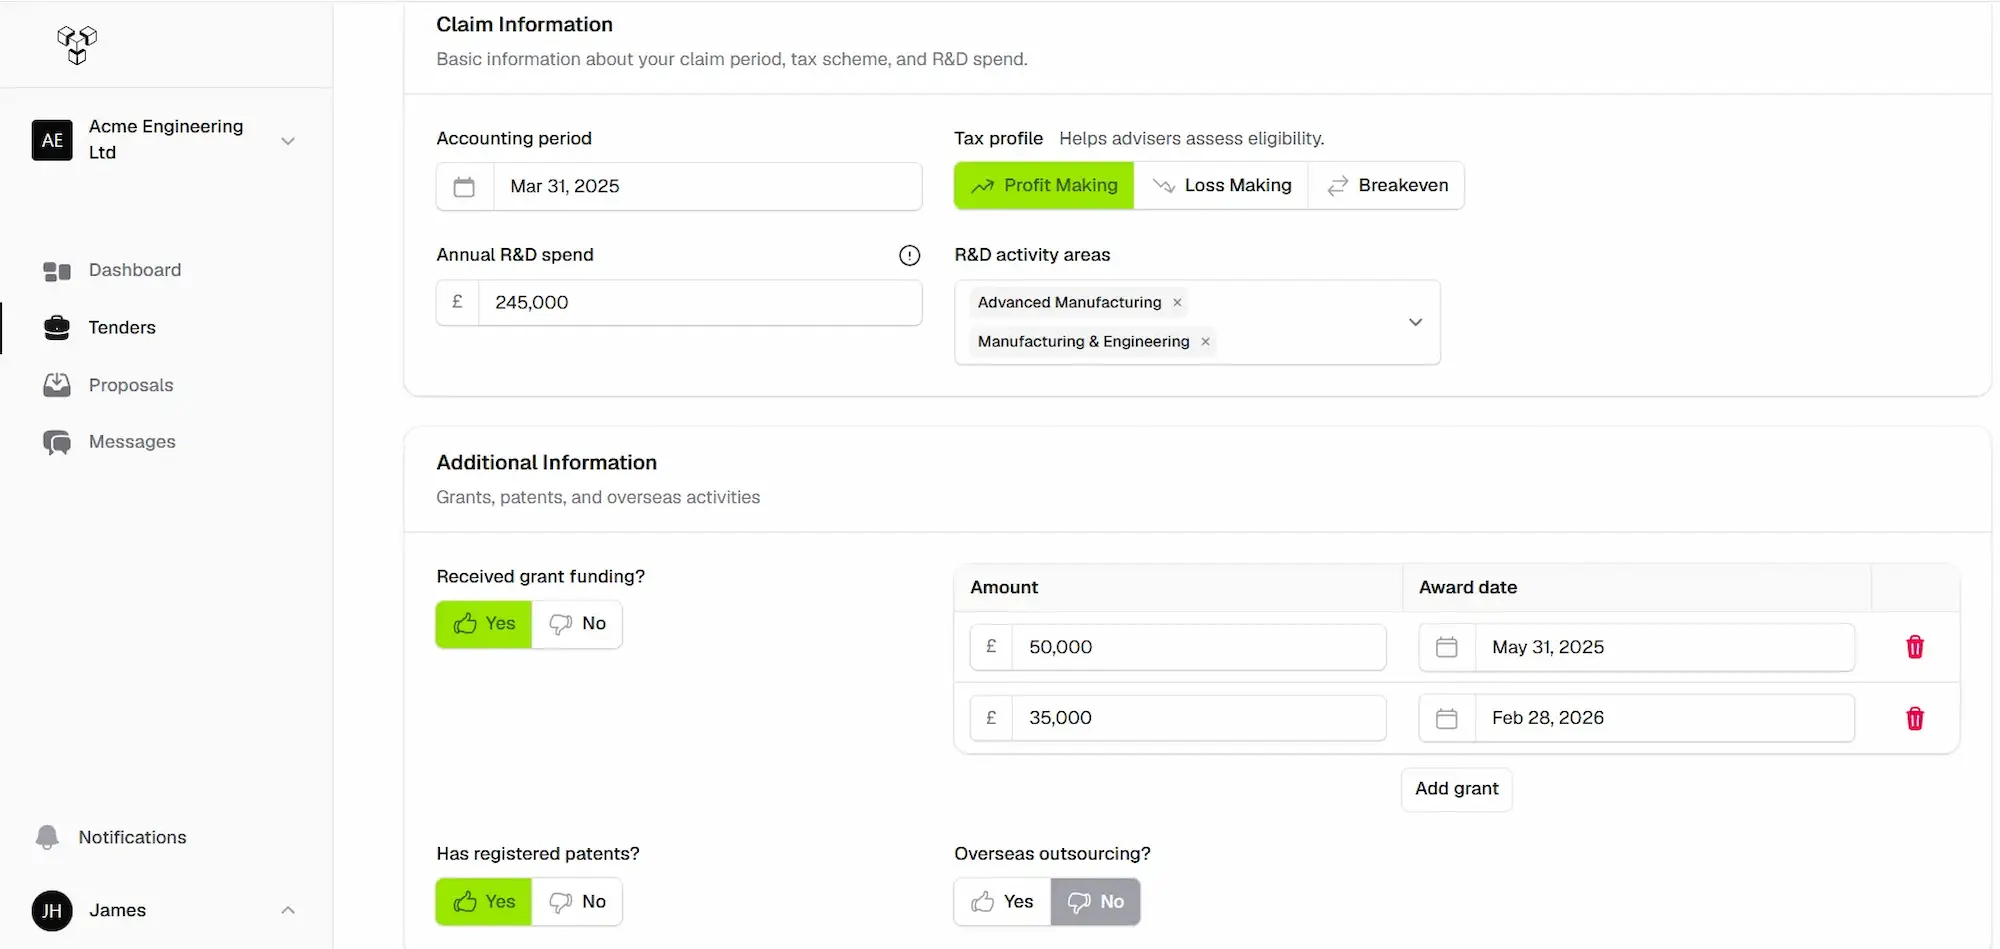Click the pound symbol in Annual R&D spend

pos(458,302)
